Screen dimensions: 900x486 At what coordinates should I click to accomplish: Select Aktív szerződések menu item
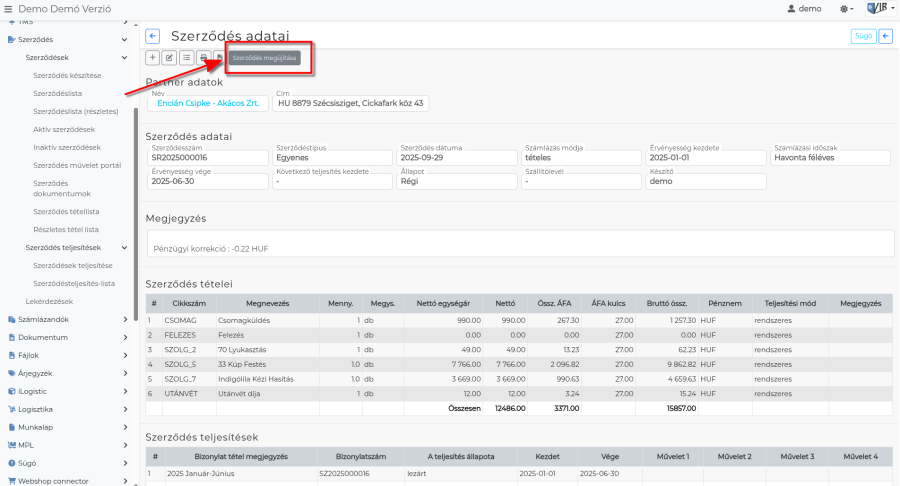point(64,129)
